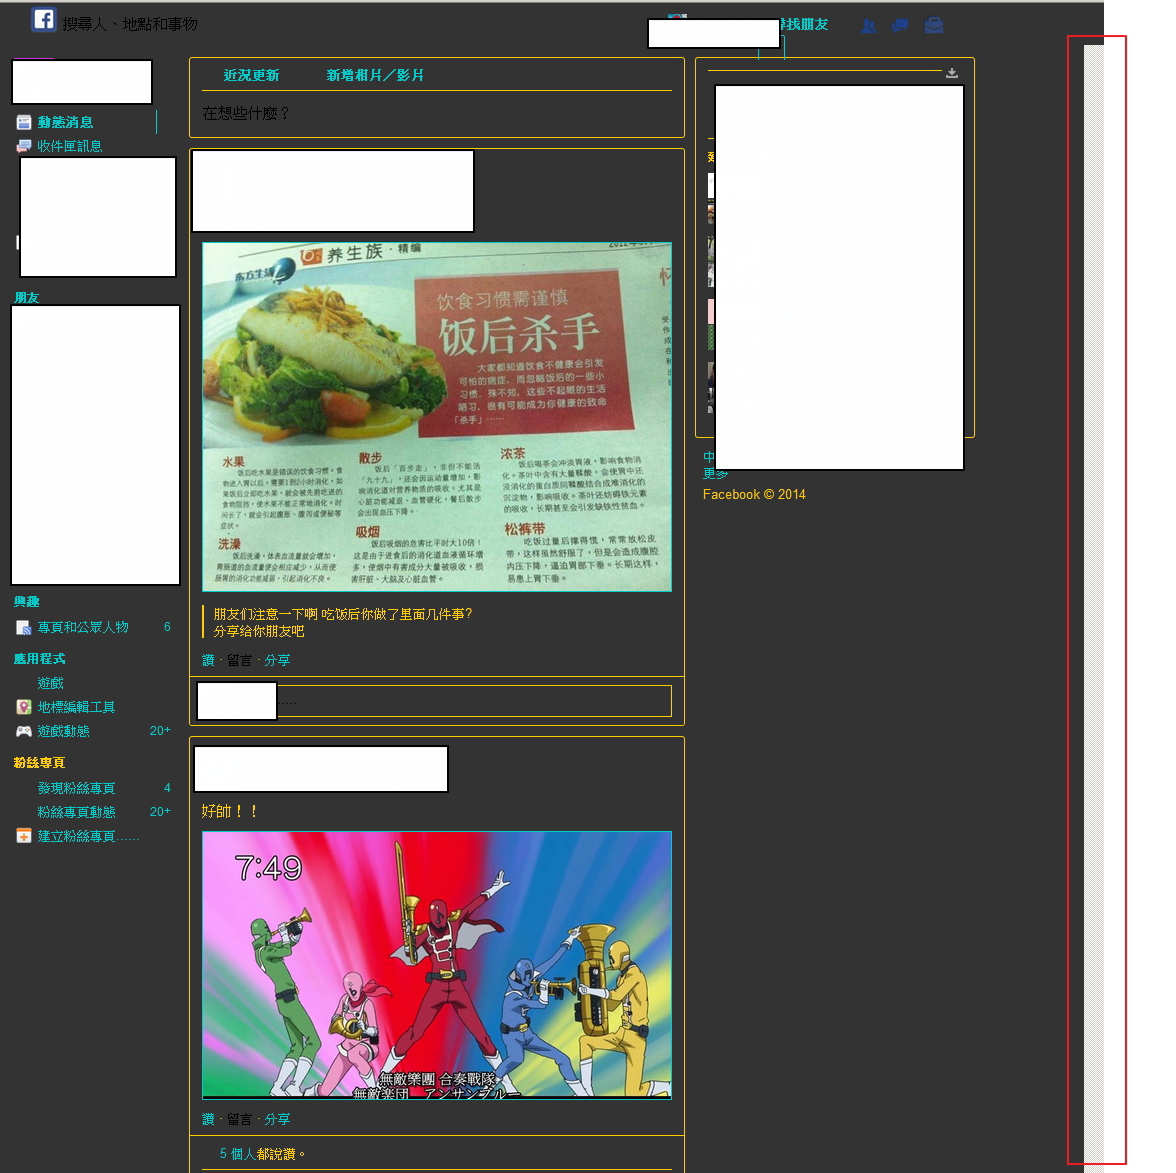The image size is (1176, 1173).
Task: Click the Facebook logo icon
Action: [44, 20]
